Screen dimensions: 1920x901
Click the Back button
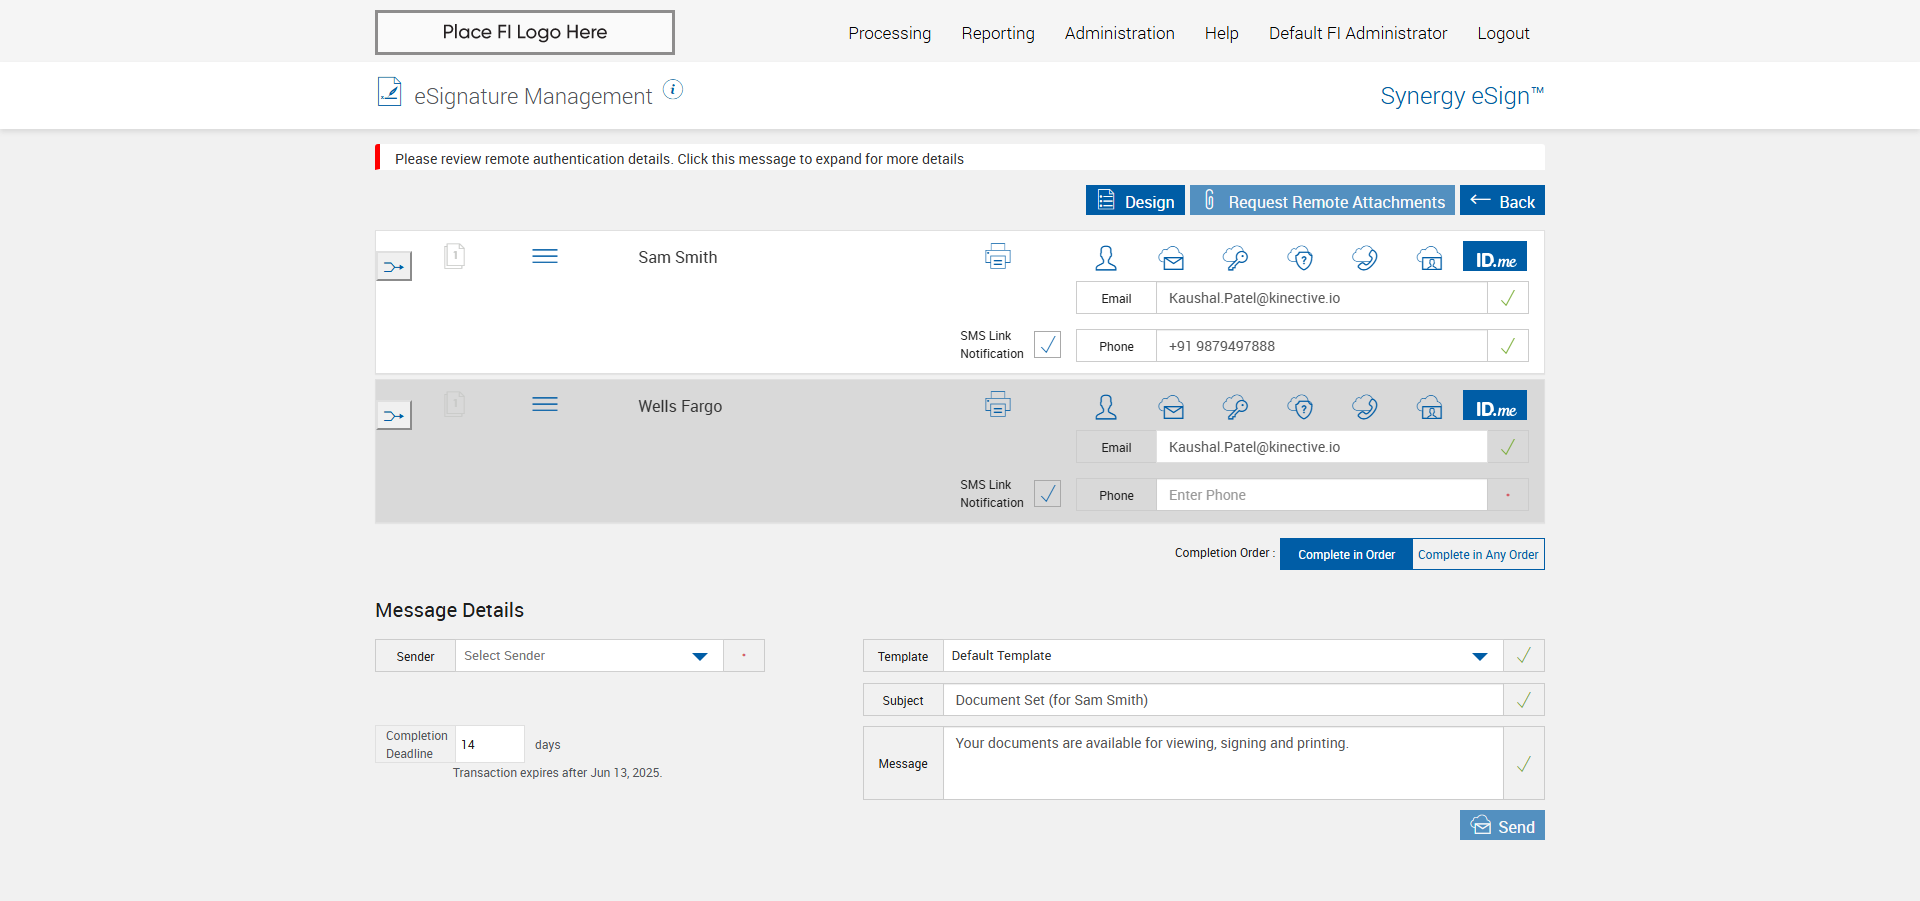(x=1502, y=200)
